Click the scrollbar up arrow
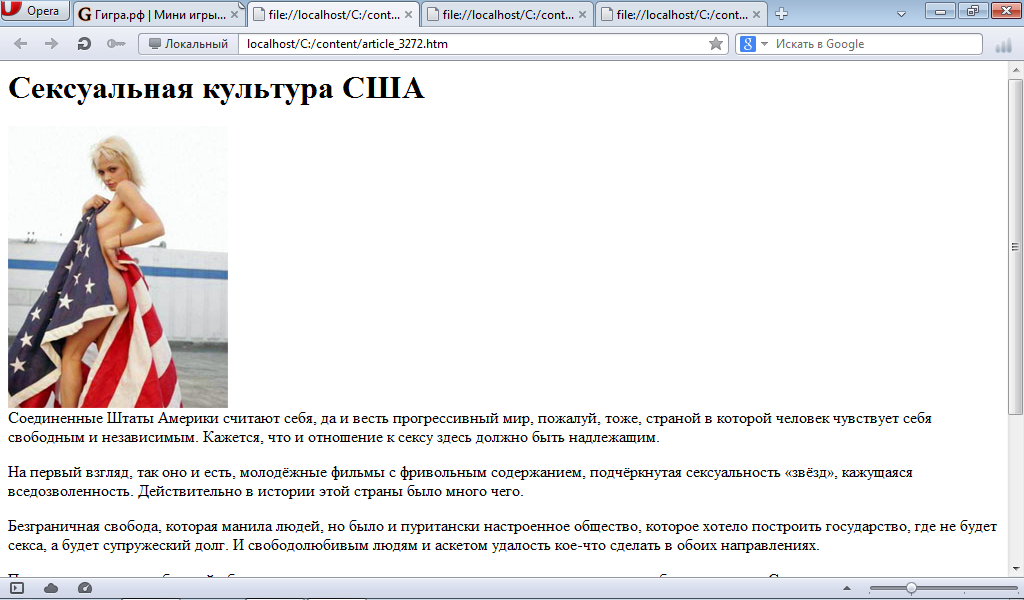1024x600 pixels. click(1016, 70)
